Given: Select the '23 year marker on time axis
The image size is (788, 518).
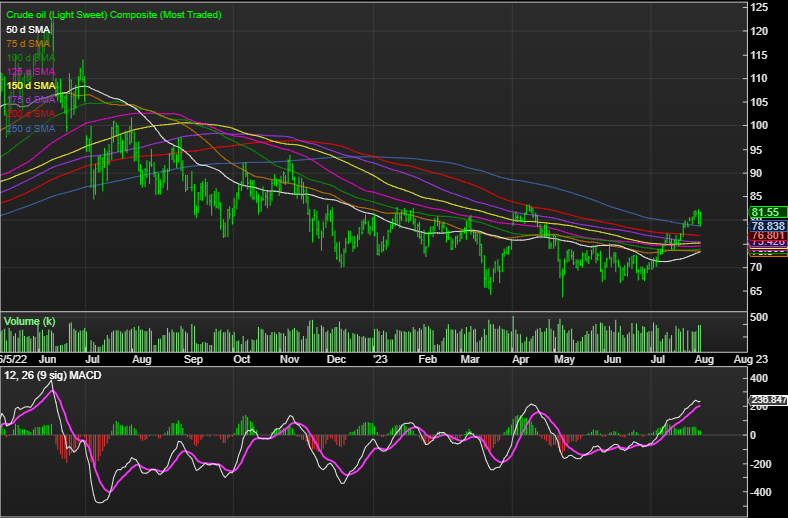Looking at the screenshot, I should (x=380, y=359).
